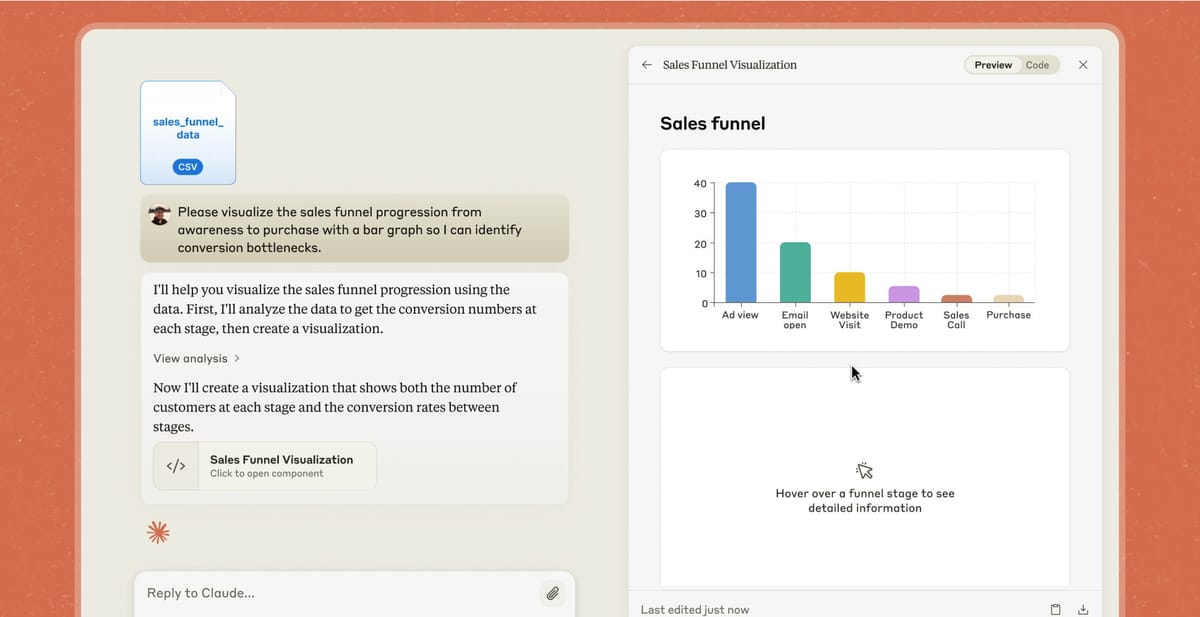Click the user avatar in the prompt message
Viewport: 1200px width, 617px height.
coord(159,215)
